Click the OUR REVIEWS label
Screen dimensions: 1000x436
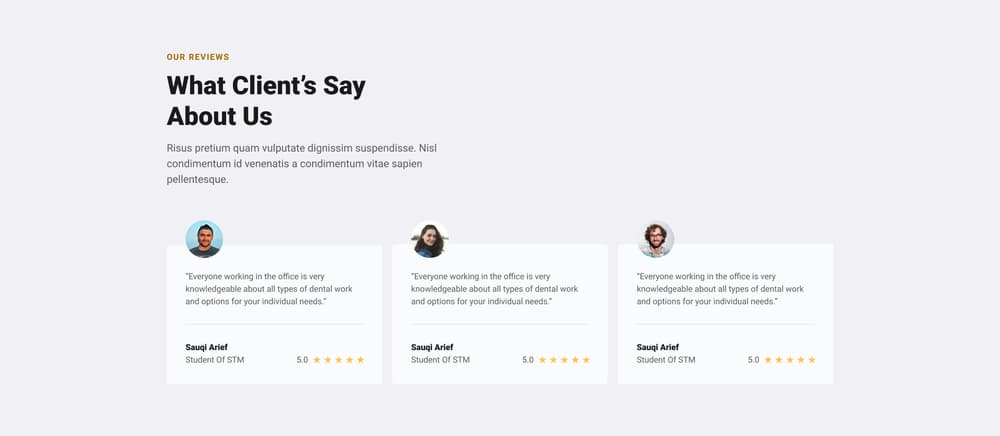[x=198, y=57]
